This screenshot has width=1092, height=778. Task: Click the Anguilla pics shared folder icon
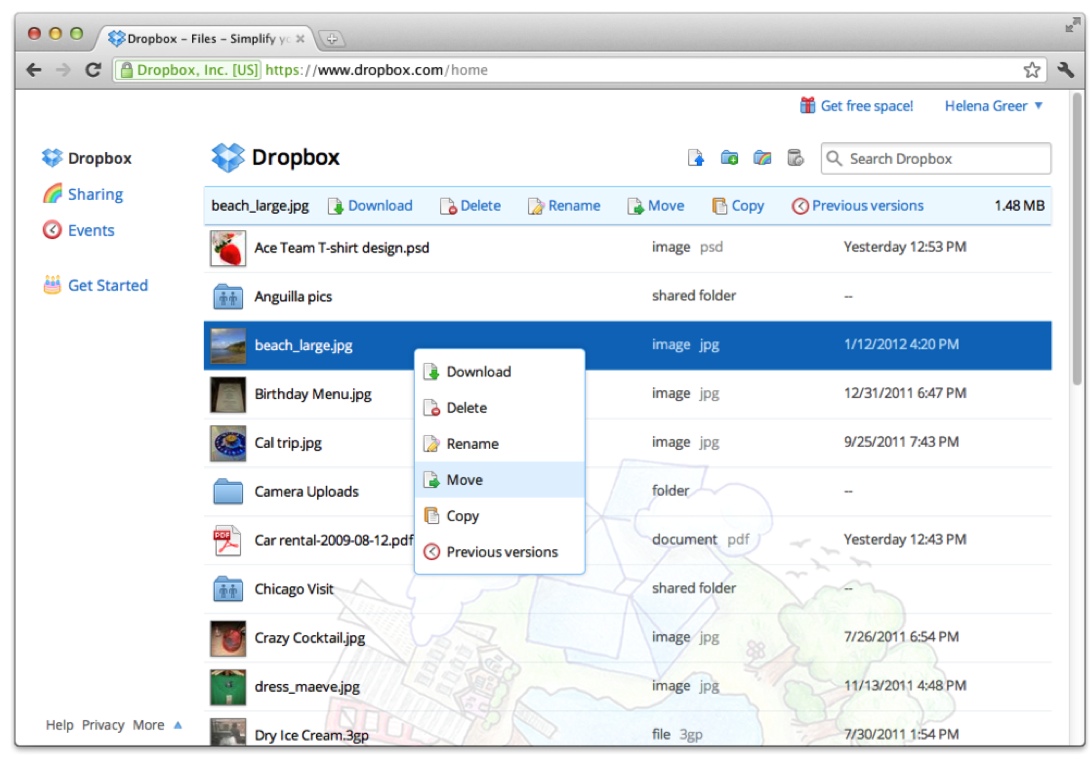228,297
